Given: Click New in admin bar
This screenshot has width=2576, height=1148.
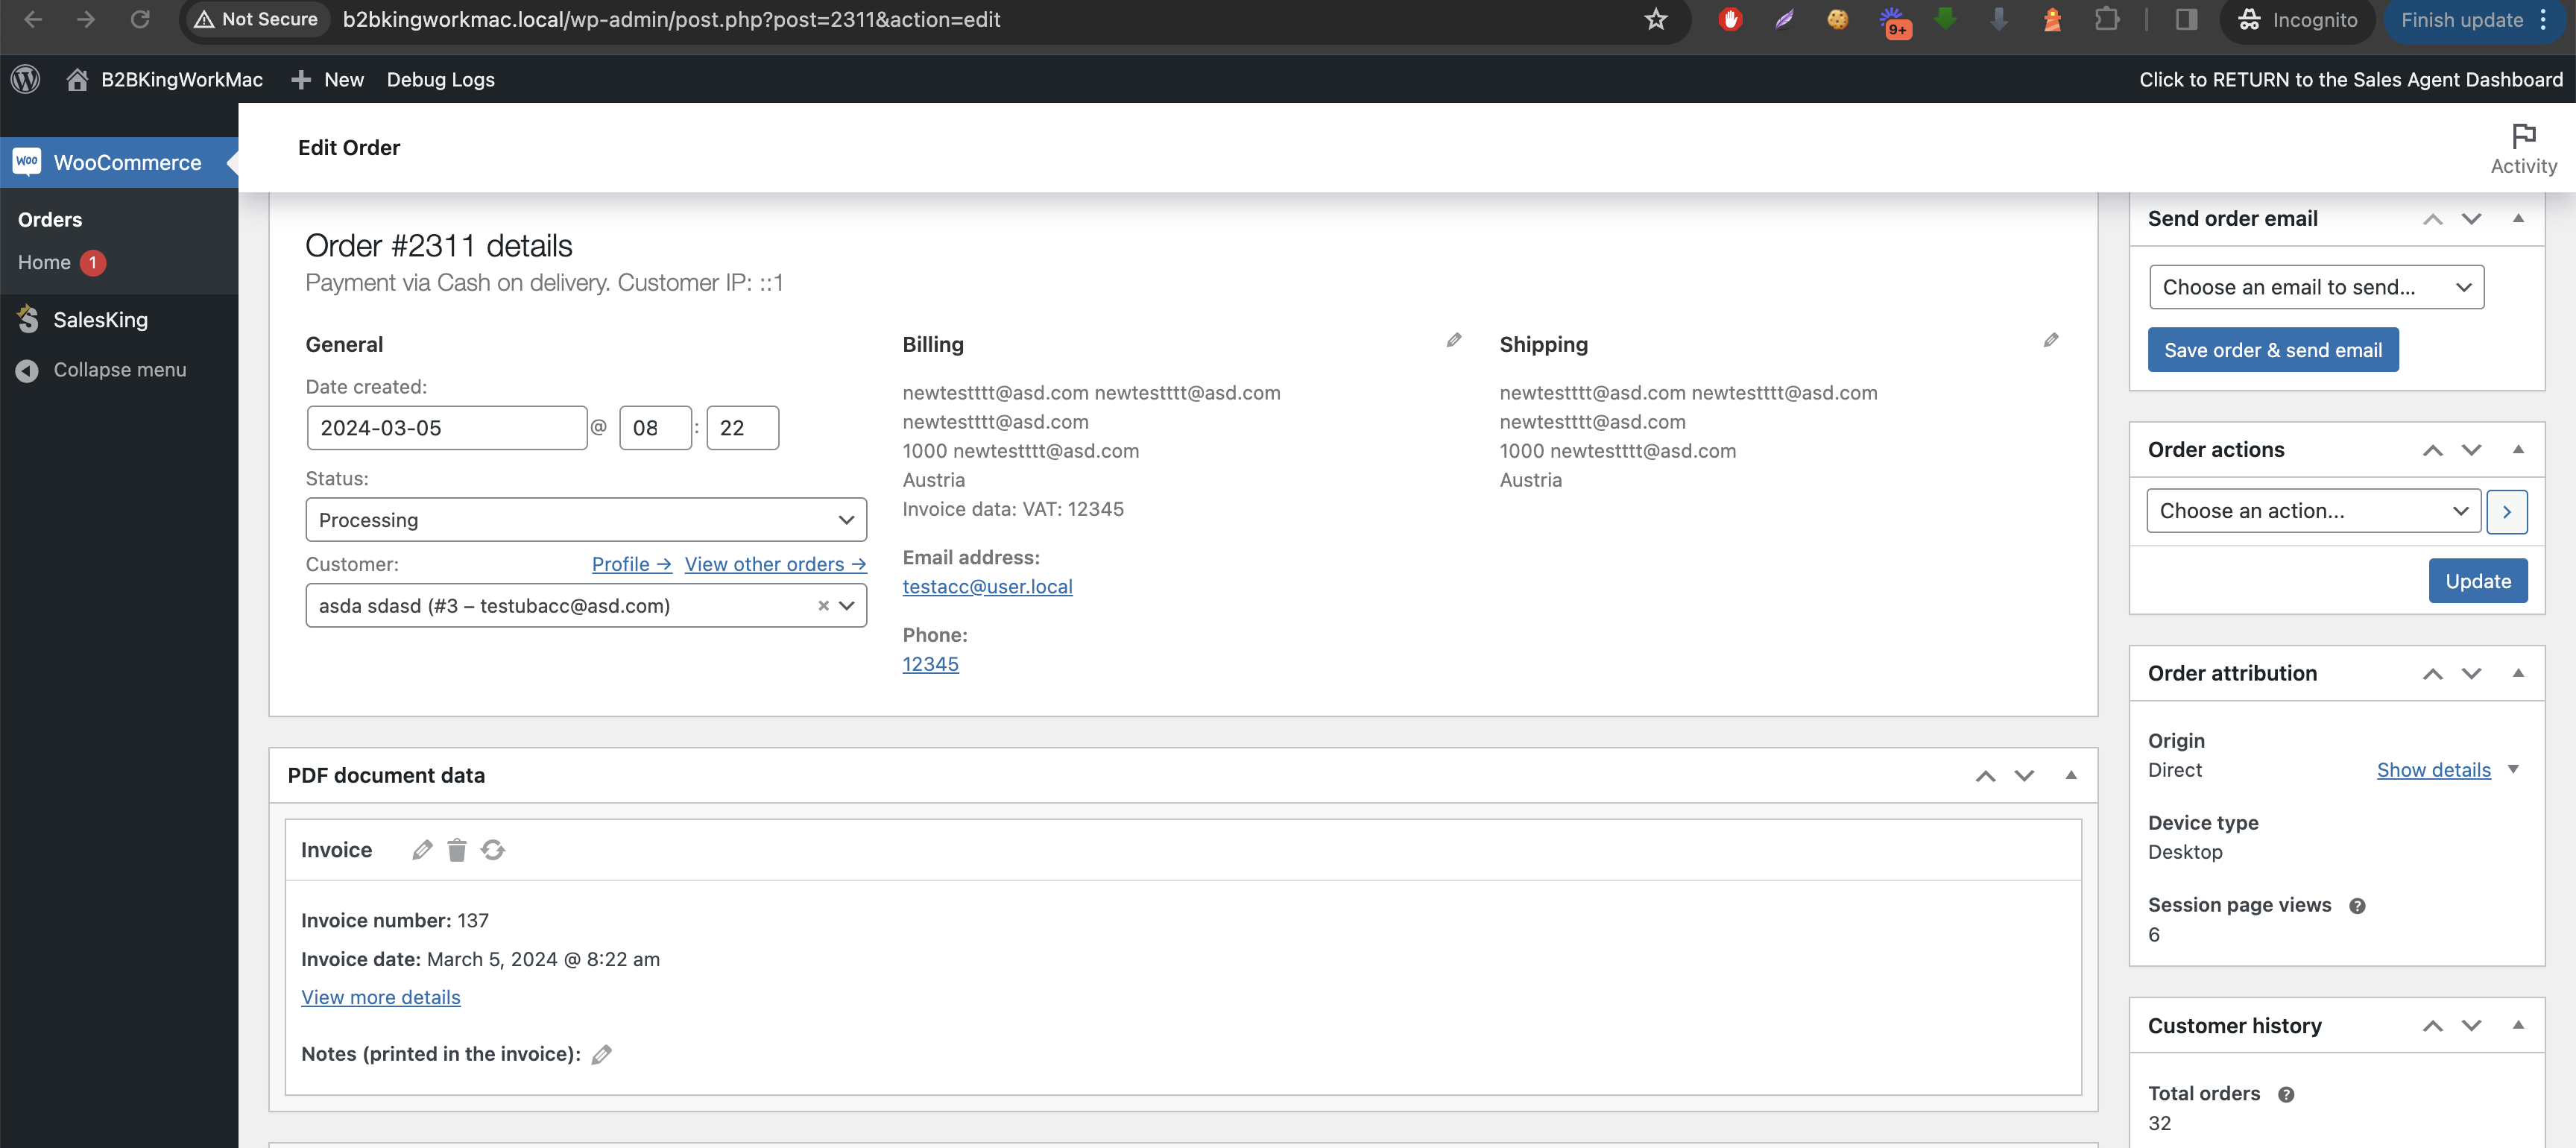Looking at the screenshot, I should tap(327, 79).
